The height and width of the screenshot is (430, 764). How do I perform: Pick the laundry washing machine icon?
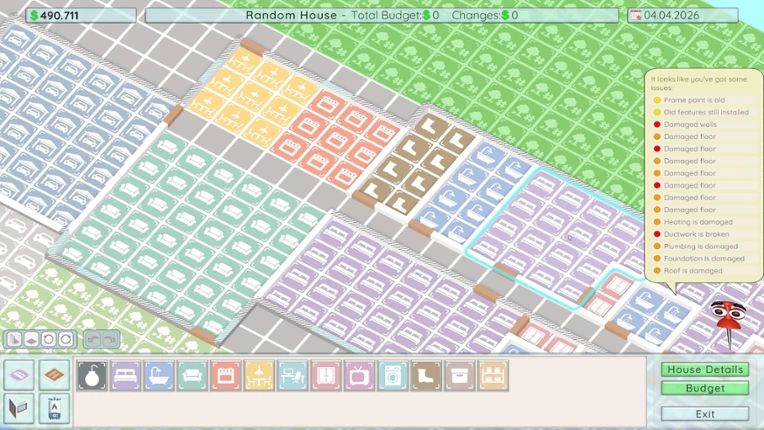tap(393, 375)
